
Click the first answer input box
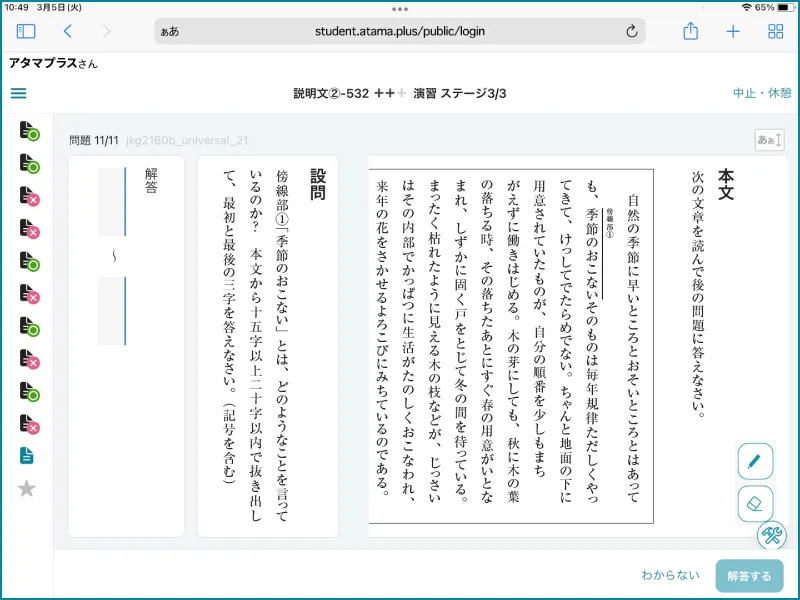tap(112, 202)
